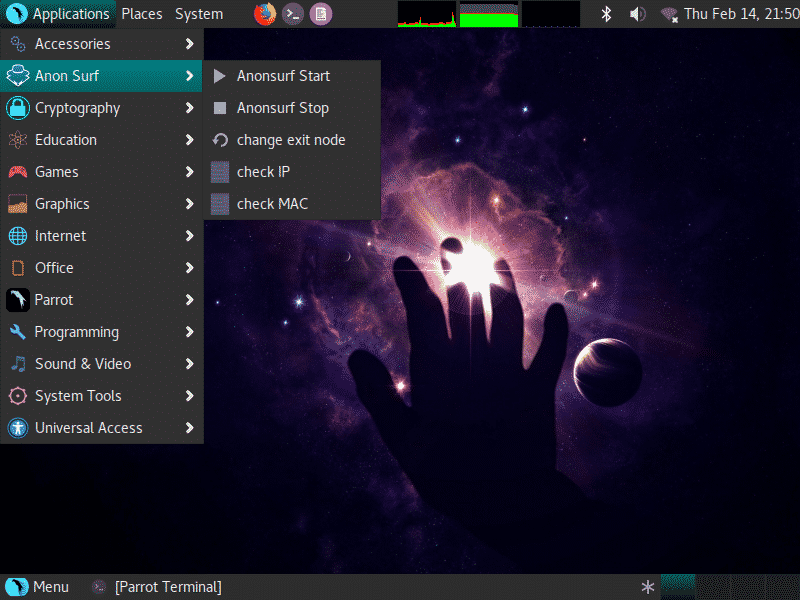Expand the Internet submenu chevron
The height and width of the screenshot is (600, 800).
coord(189,236)
